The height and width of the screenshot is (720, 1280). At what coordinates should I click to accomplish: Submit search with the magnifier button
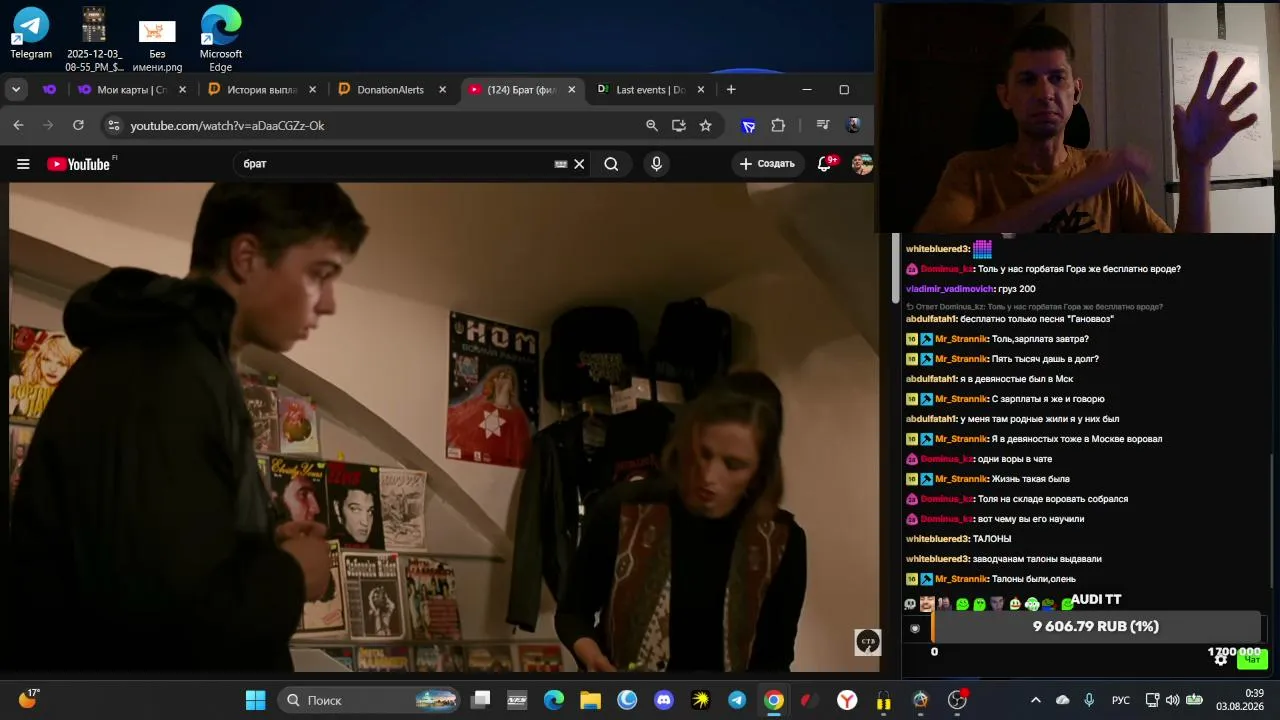pos(611,164)
